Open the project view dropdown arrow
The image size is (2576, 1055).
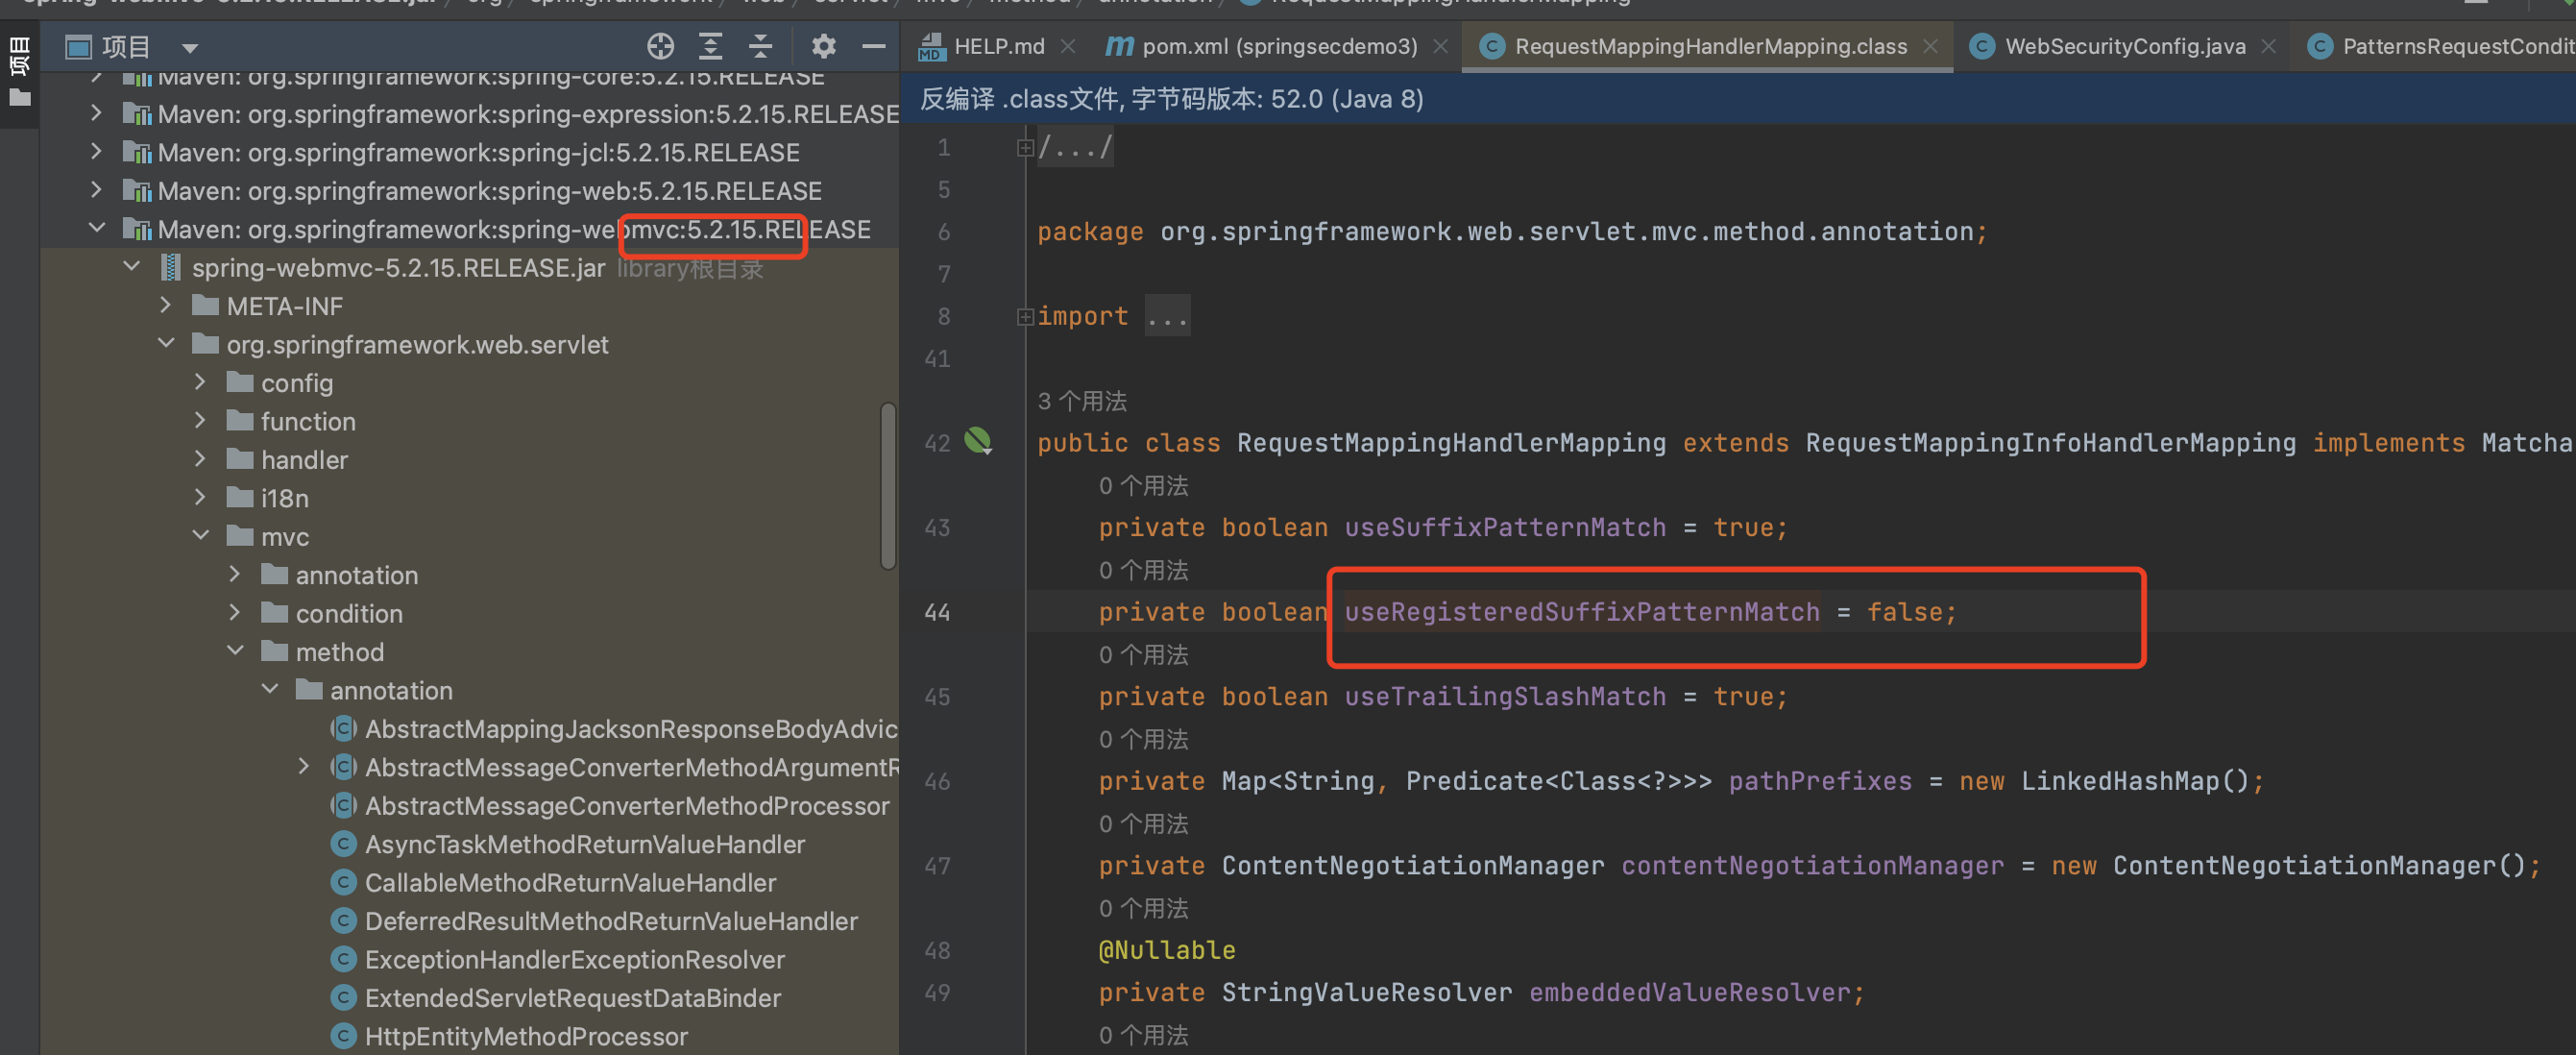pos(190,47)
